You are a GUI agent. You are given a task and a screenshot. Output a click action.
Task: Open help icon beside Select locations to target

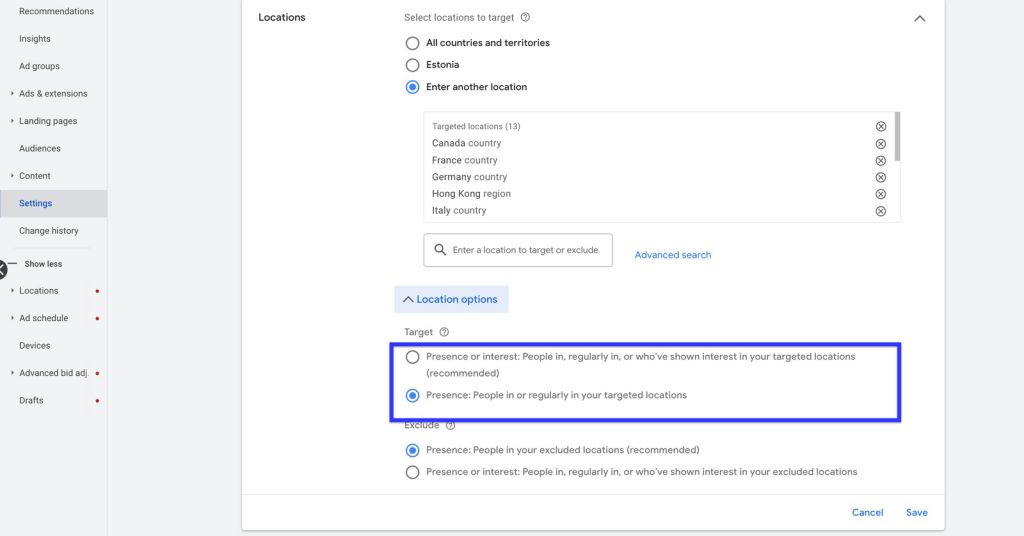[x=525, y=18]
